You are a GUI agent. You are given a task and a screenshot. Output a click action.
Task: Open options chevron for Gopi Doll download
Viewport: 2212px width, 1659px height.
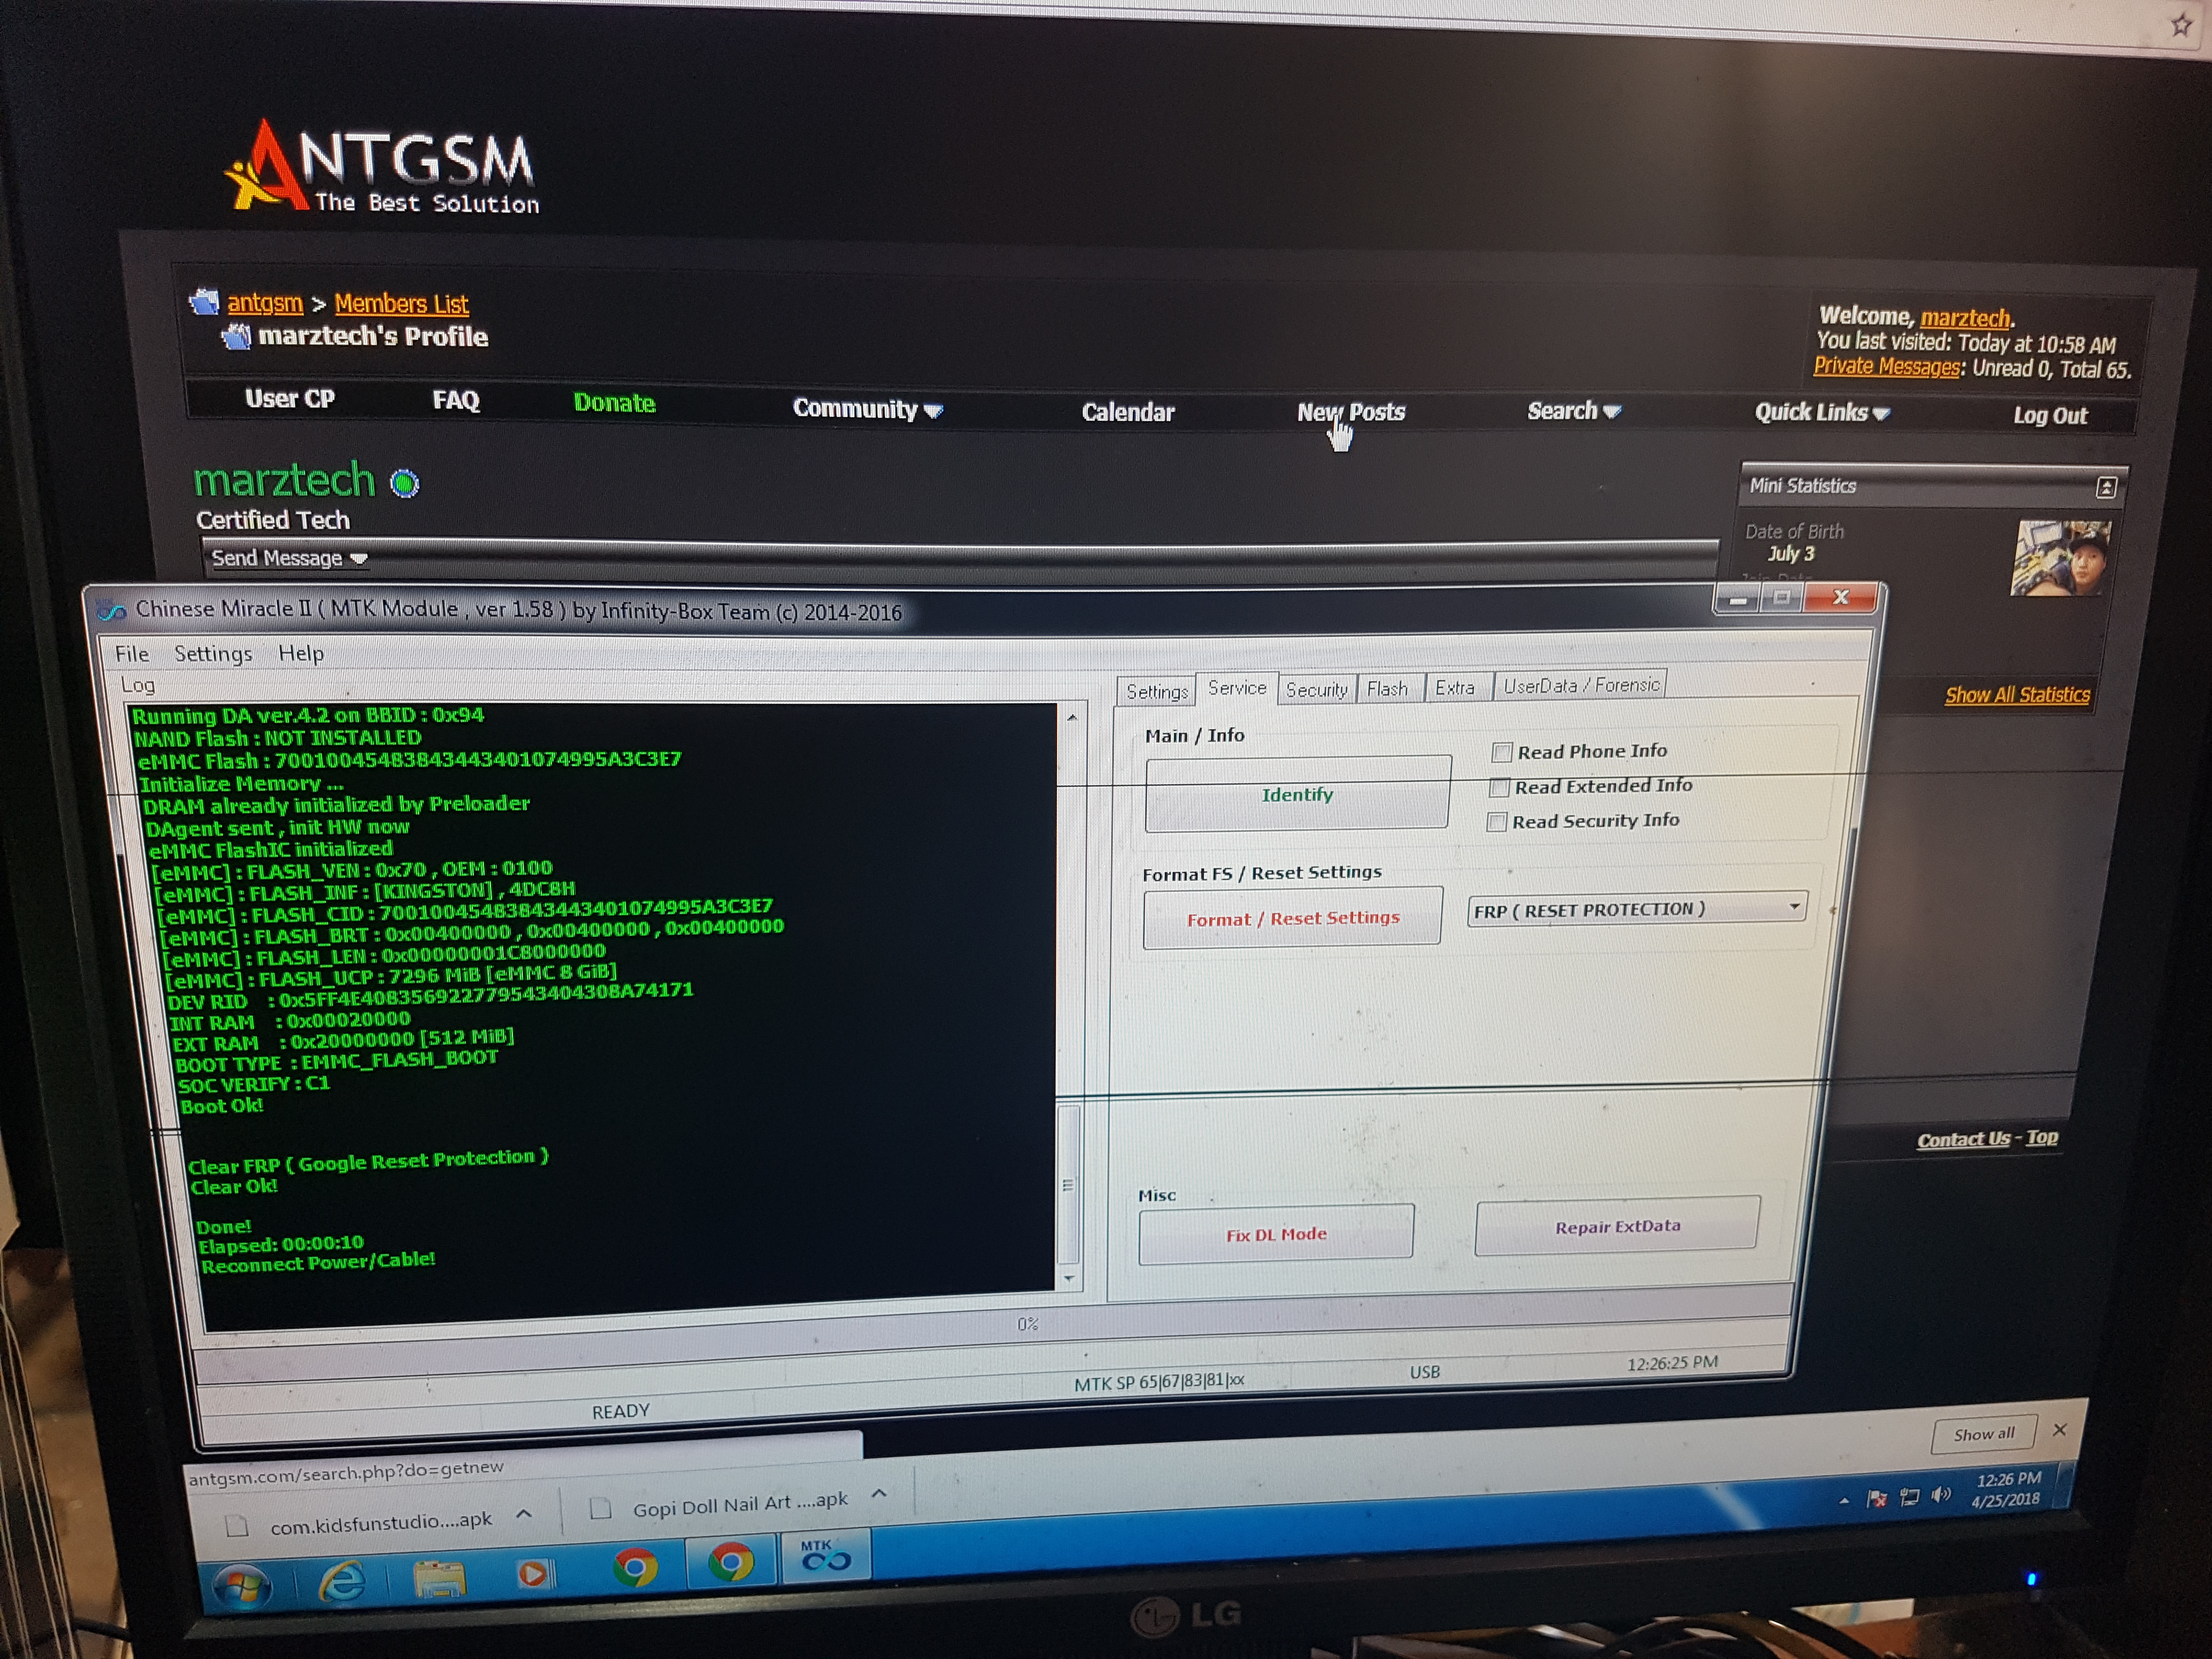pos(879,1493)
